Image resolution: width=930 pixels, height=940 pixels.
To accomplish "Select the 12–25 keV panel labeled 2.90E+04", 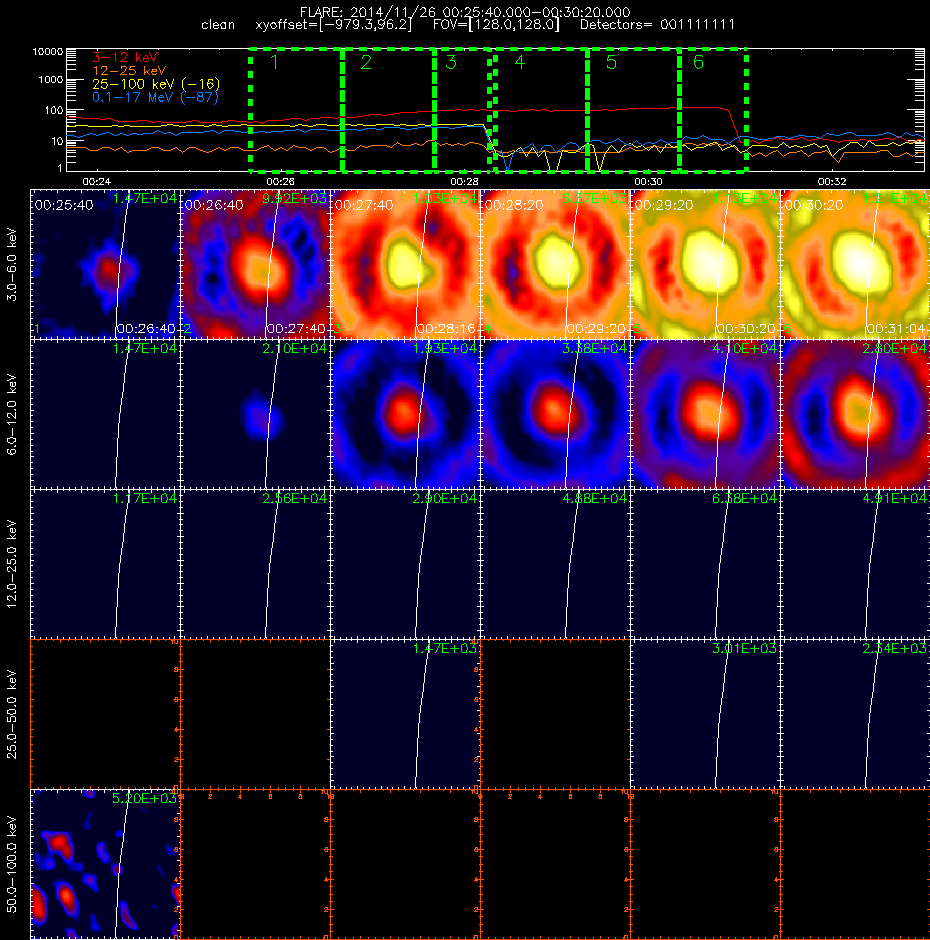I will (405, 564).
